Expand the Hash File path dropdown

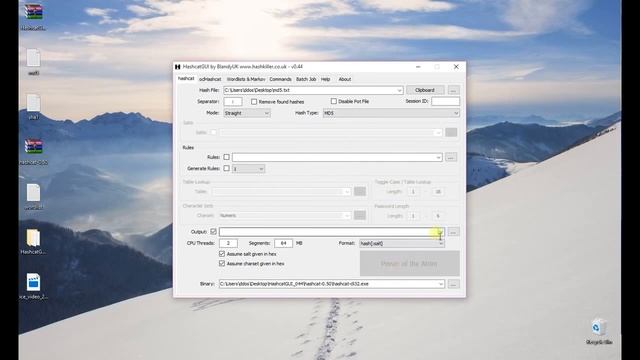(399, 90)
